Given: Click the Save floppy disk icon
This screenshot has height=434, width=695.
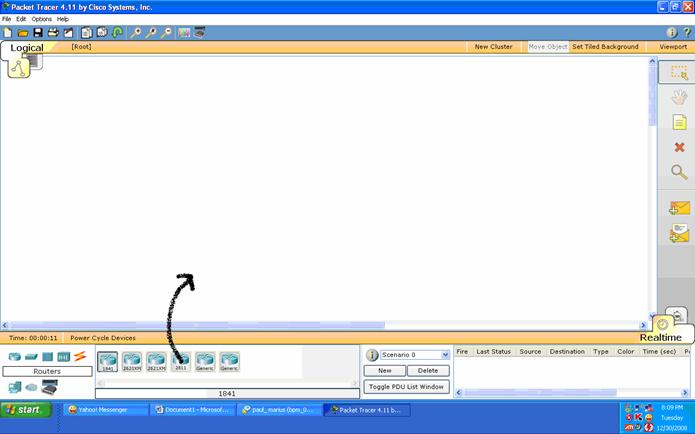Looking at the screenshot, I should click(38, 32).
